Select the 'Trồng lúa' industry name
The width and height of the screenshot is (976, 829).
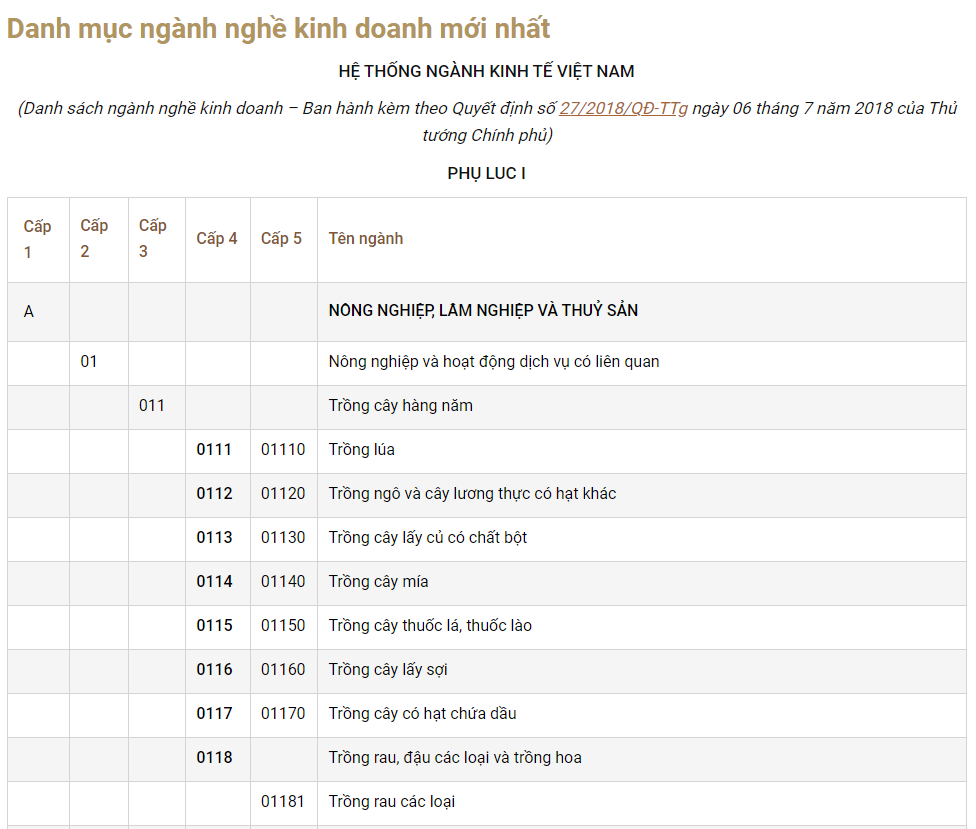(362, 450)
